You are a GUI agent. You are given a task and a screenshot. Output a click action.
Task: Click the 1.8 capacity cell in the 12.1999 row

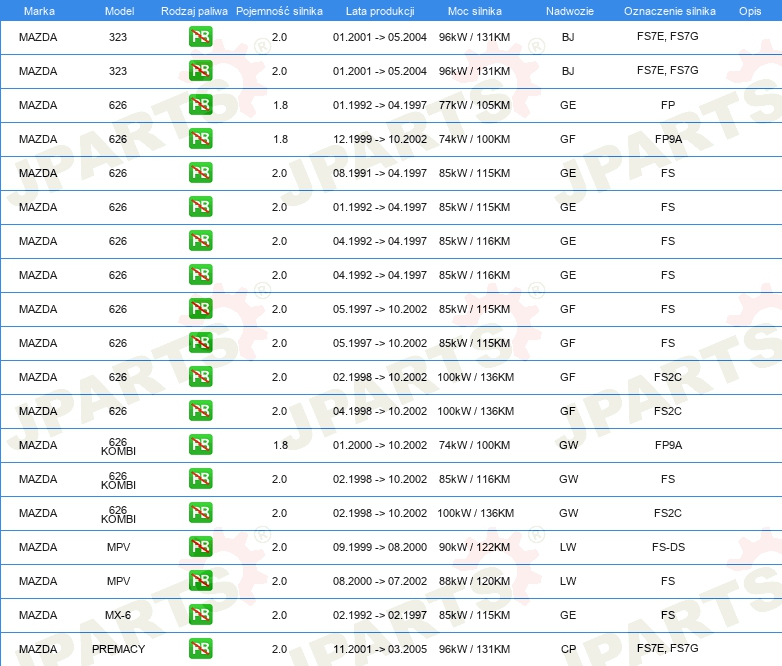click(280, 139)
